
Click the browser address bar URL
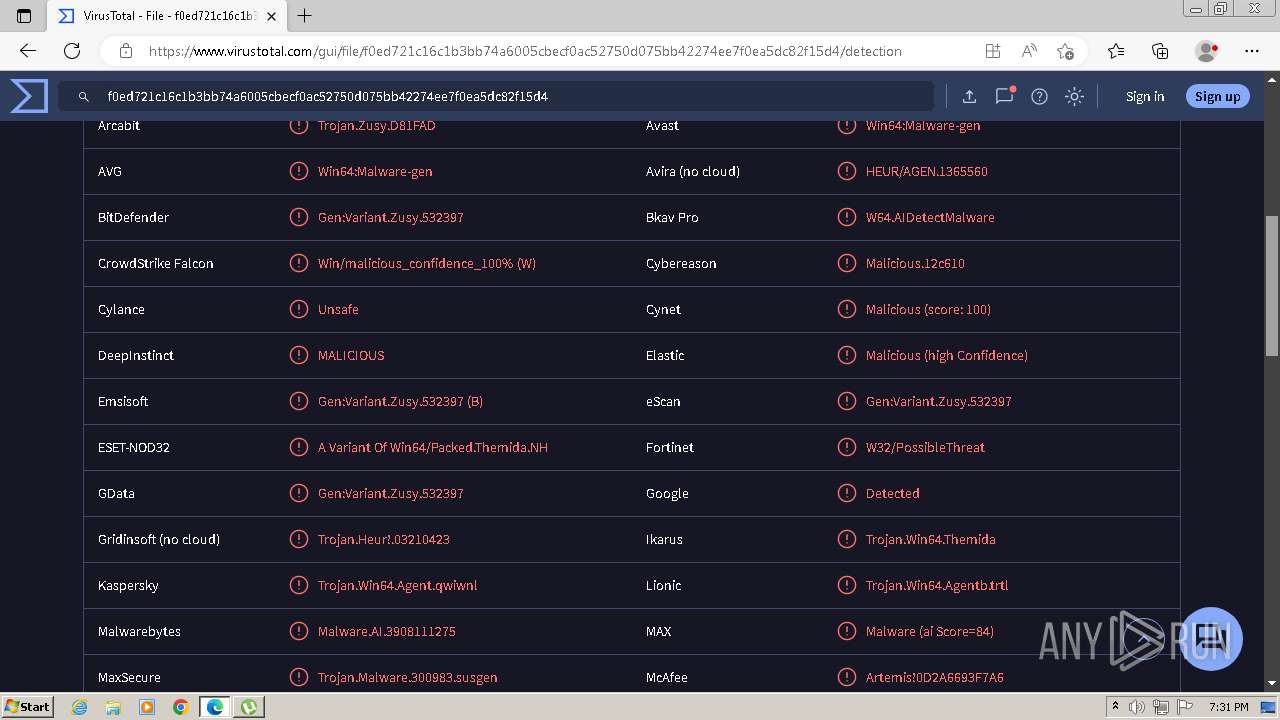point(525,51)
